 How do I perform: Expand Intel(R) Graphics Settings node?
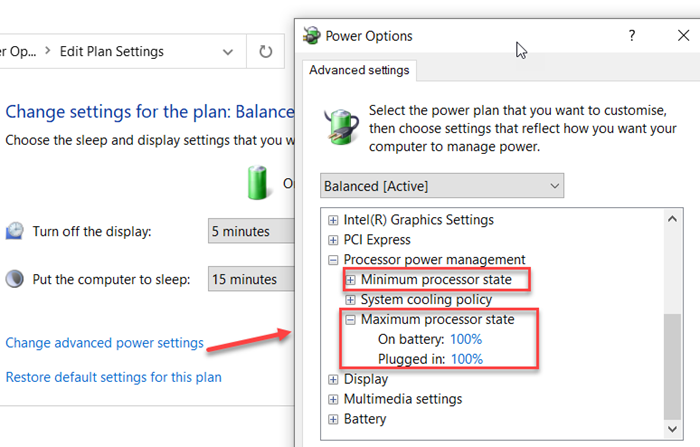334,220
